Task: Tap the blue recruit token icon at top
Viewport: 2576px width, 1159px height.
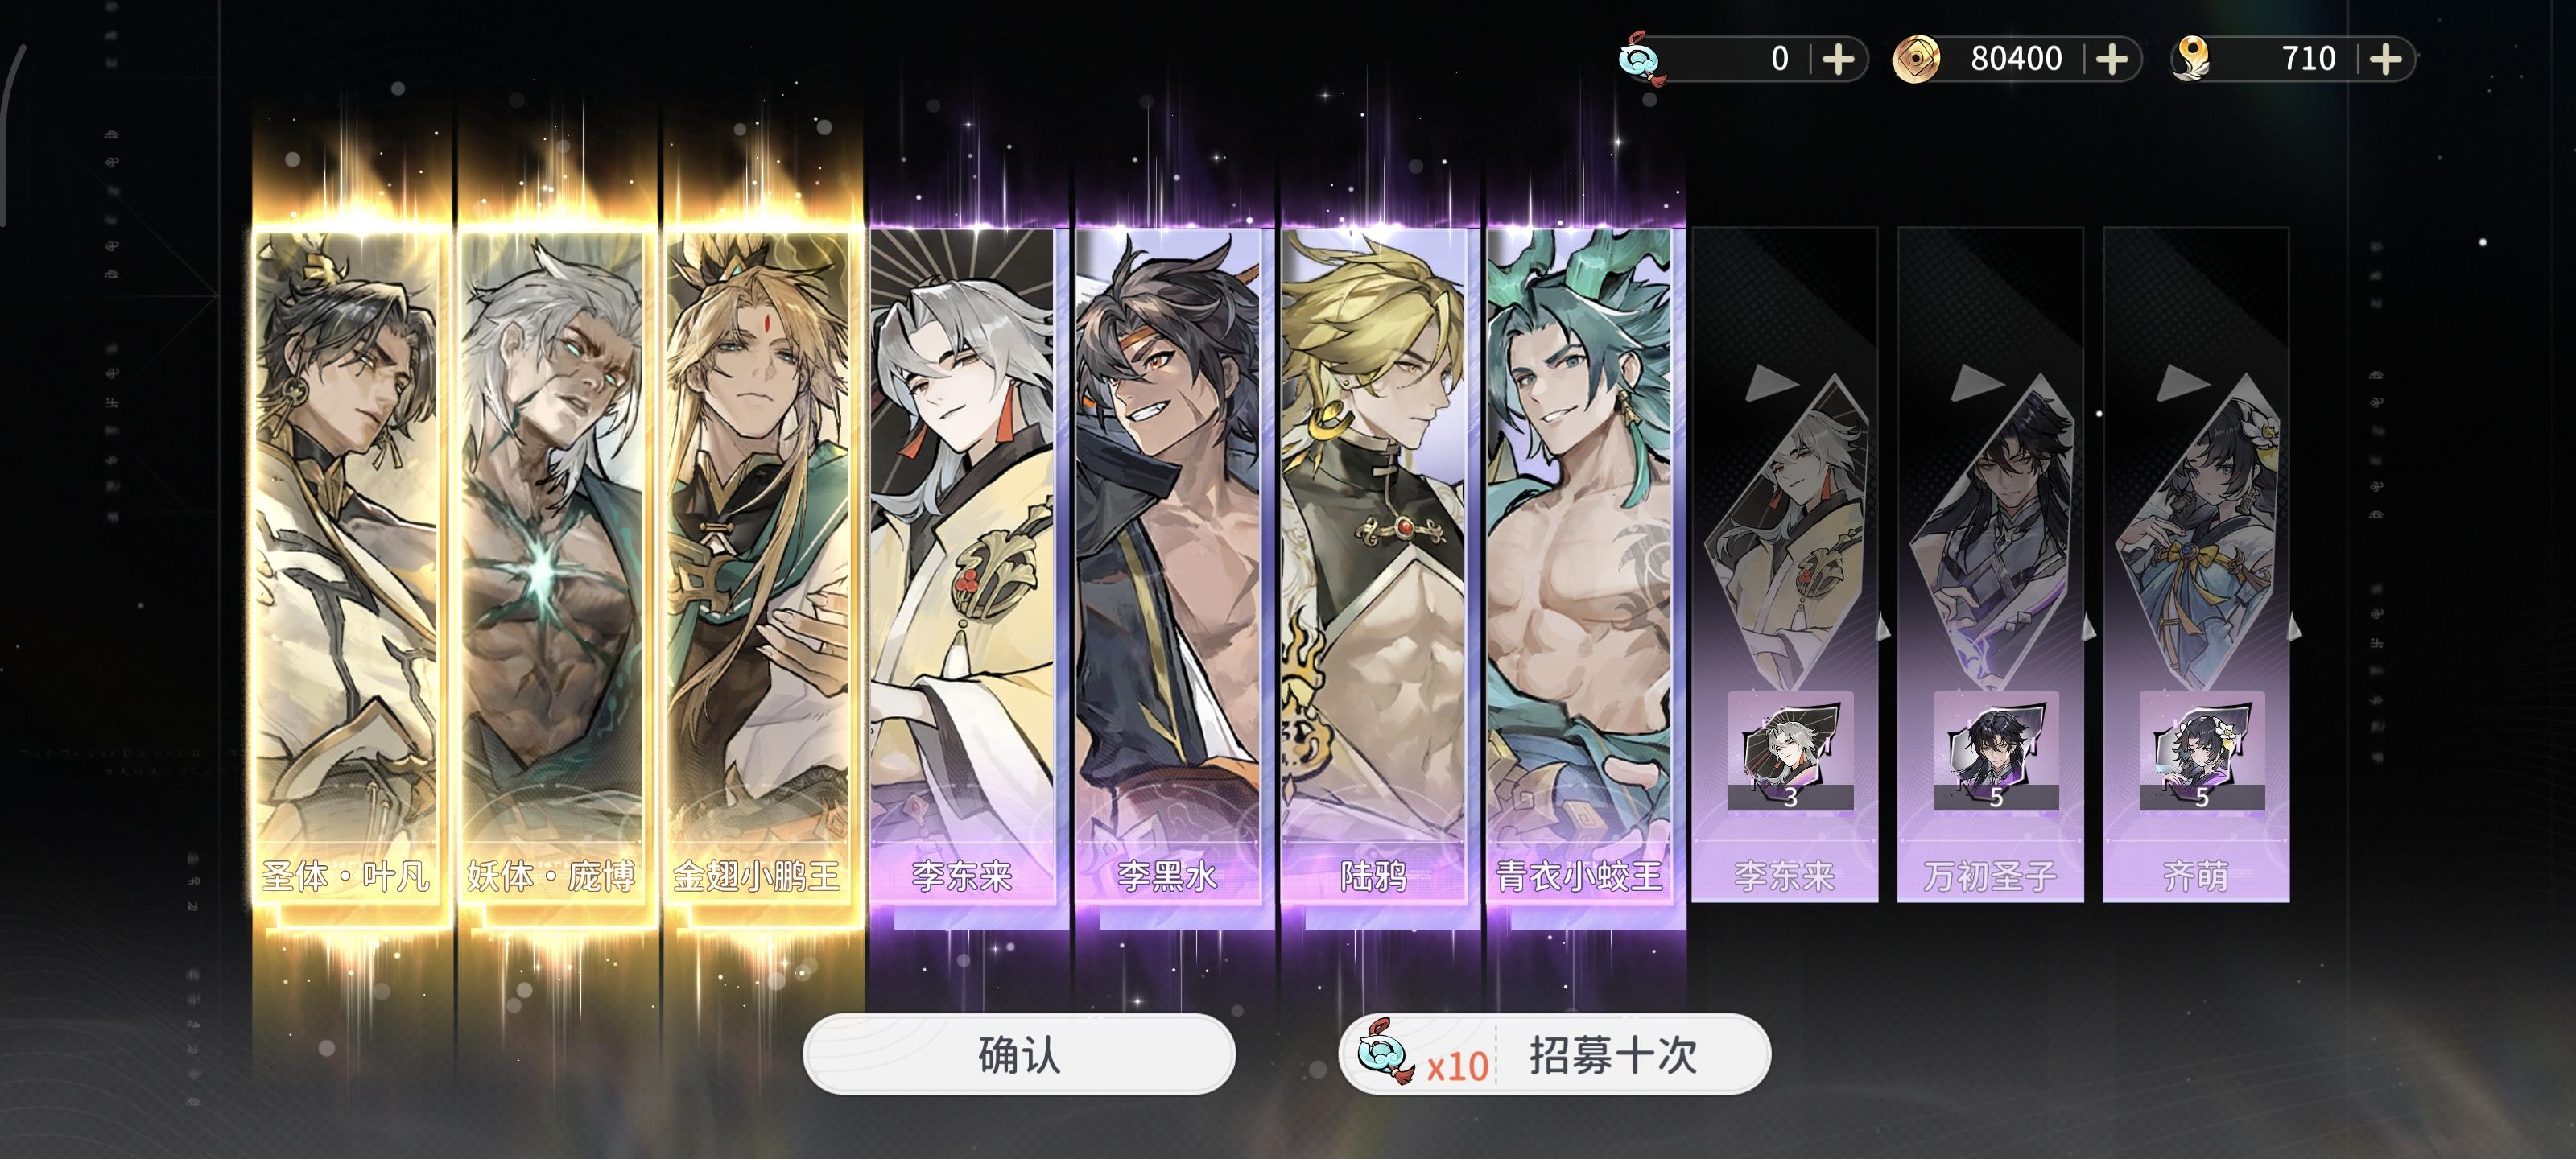Action: click(x=1641, y=60)
